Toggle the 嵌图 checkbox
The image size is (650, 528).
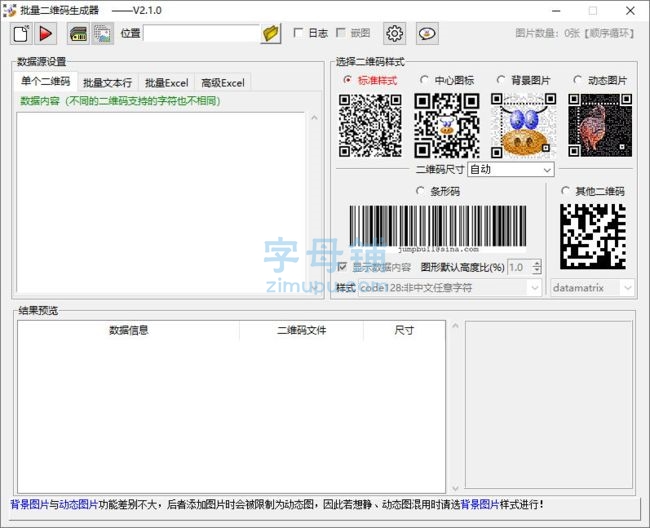(x=340, y=33)
